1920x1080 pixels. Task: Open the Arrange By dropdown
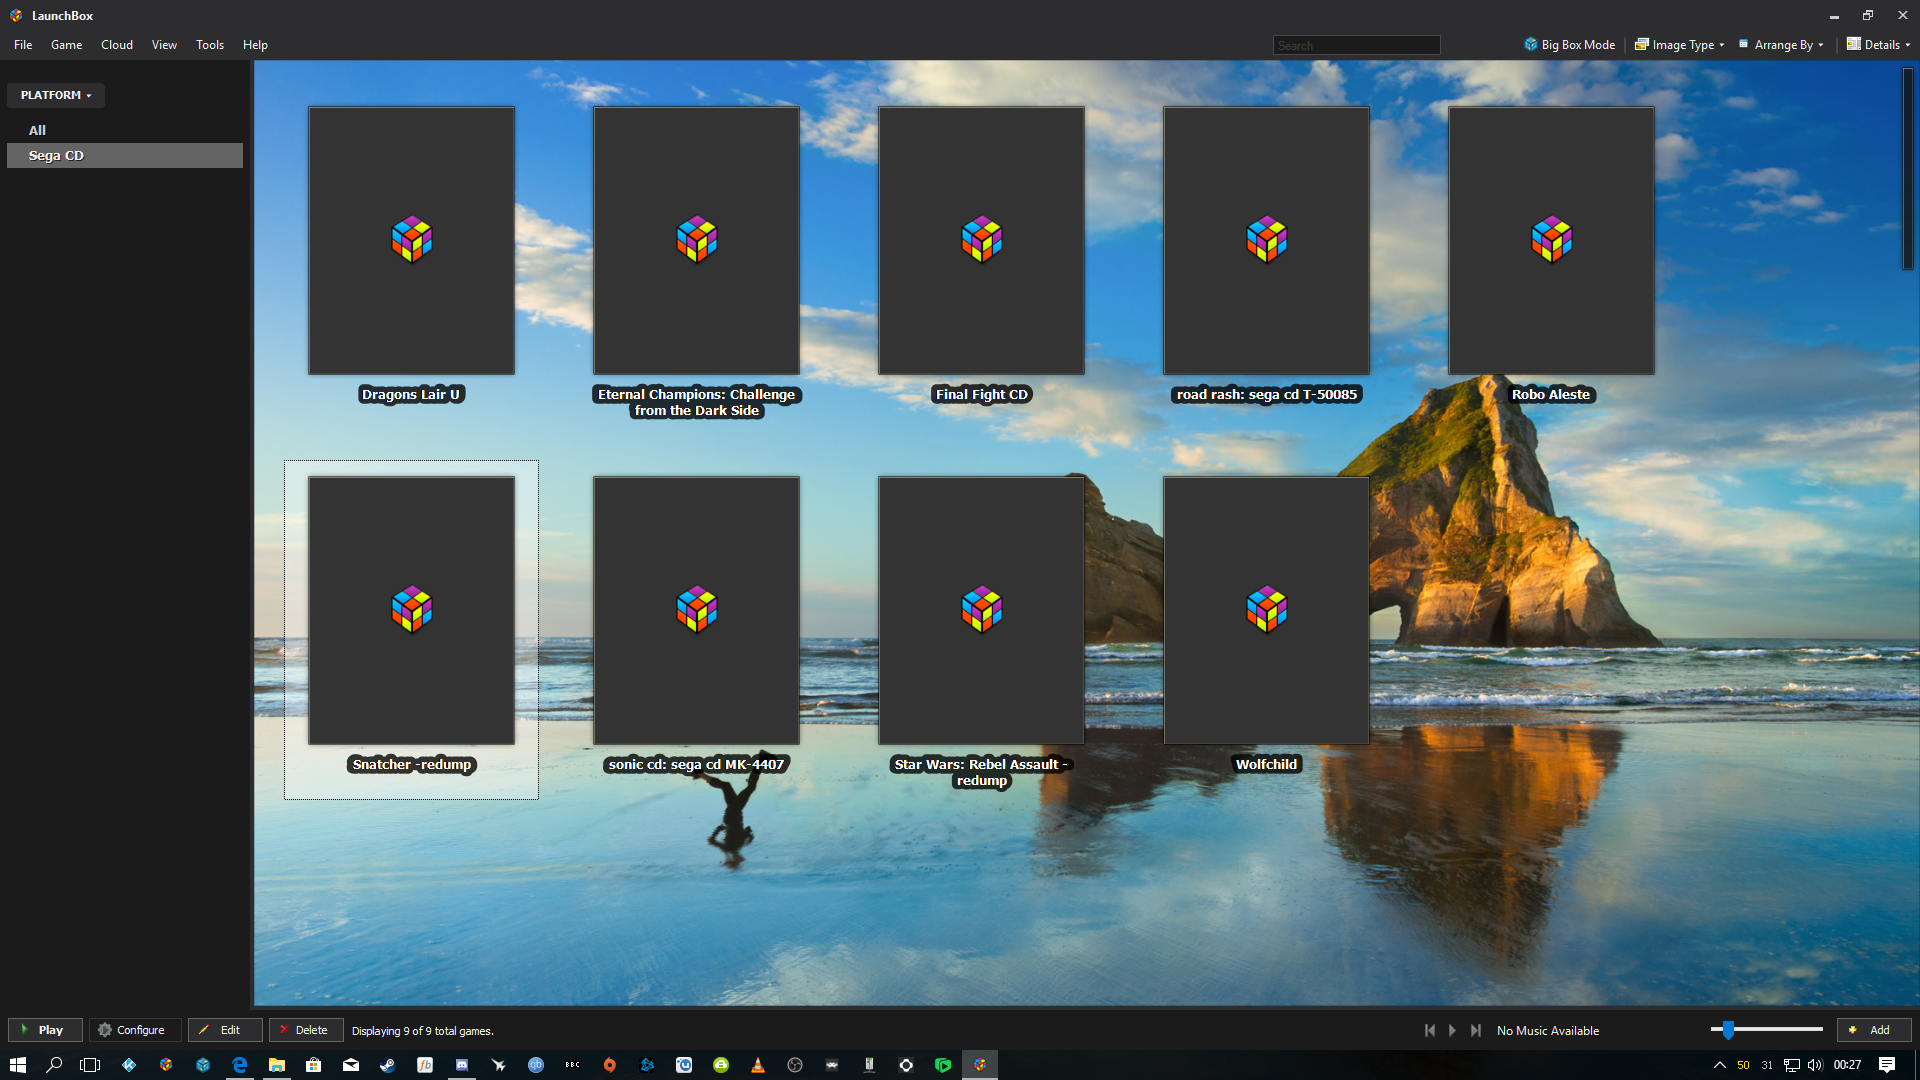(x=1782, y=45)
